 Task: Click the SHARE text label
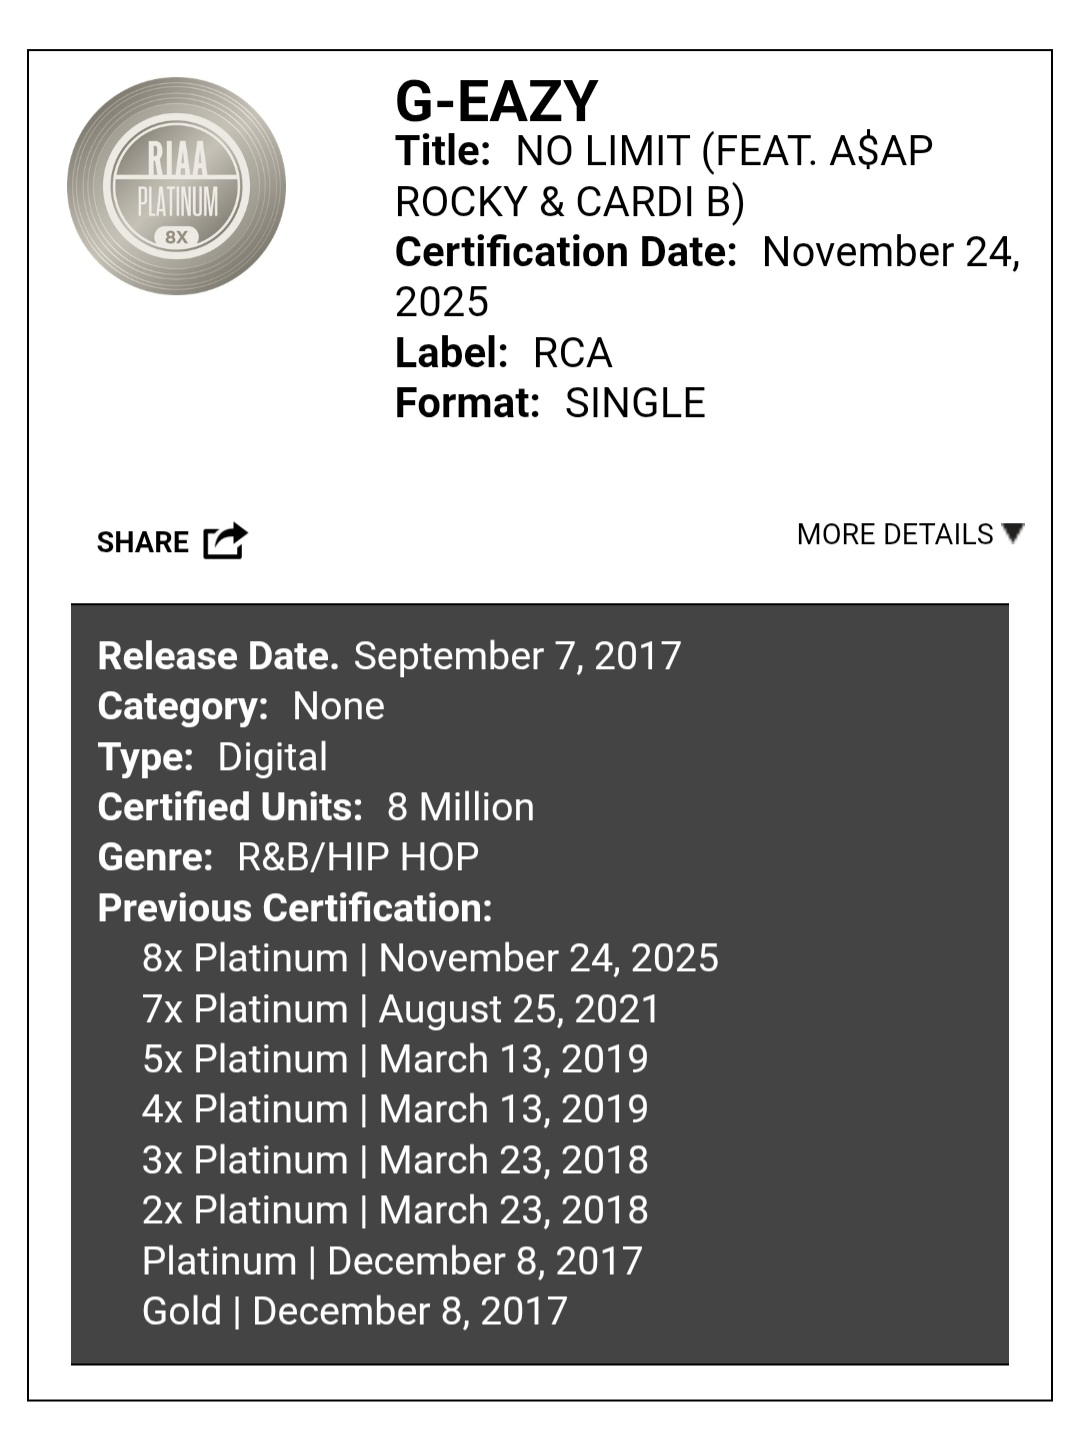142,542
